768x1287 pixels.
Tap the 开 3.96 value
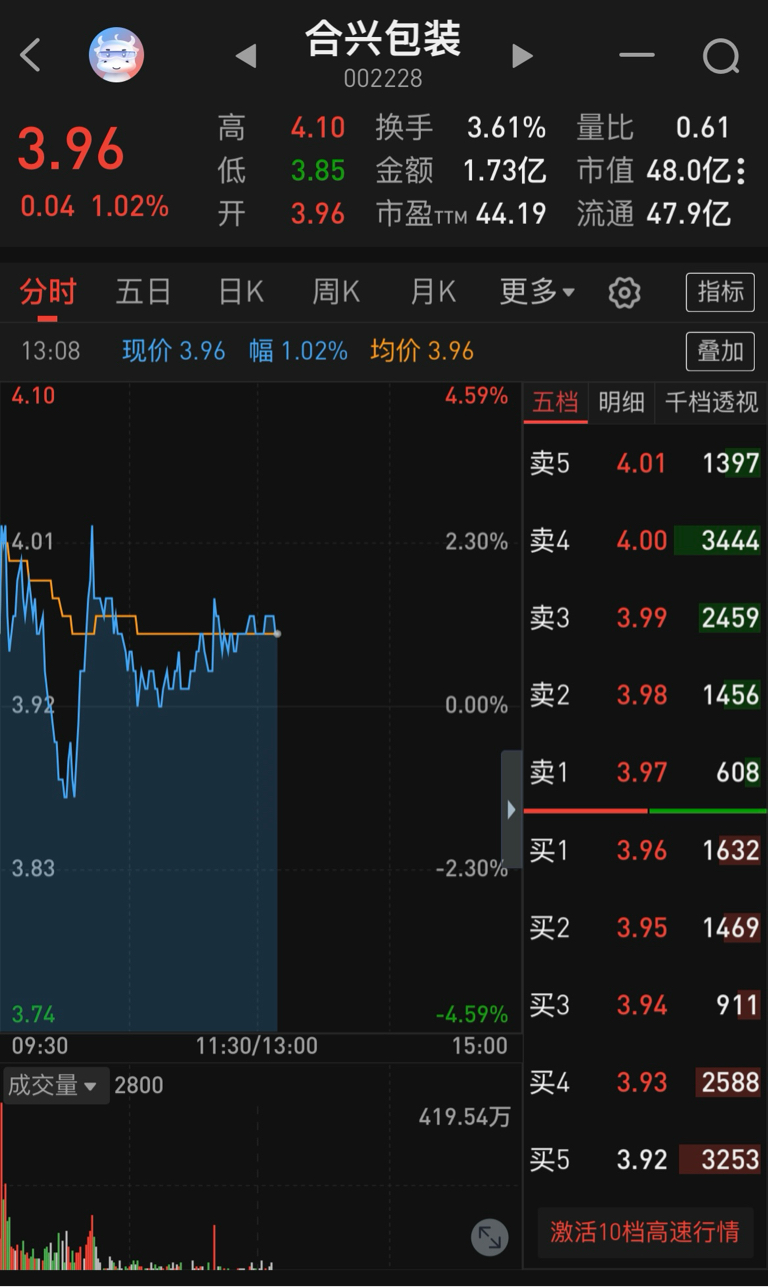(318, 213)
